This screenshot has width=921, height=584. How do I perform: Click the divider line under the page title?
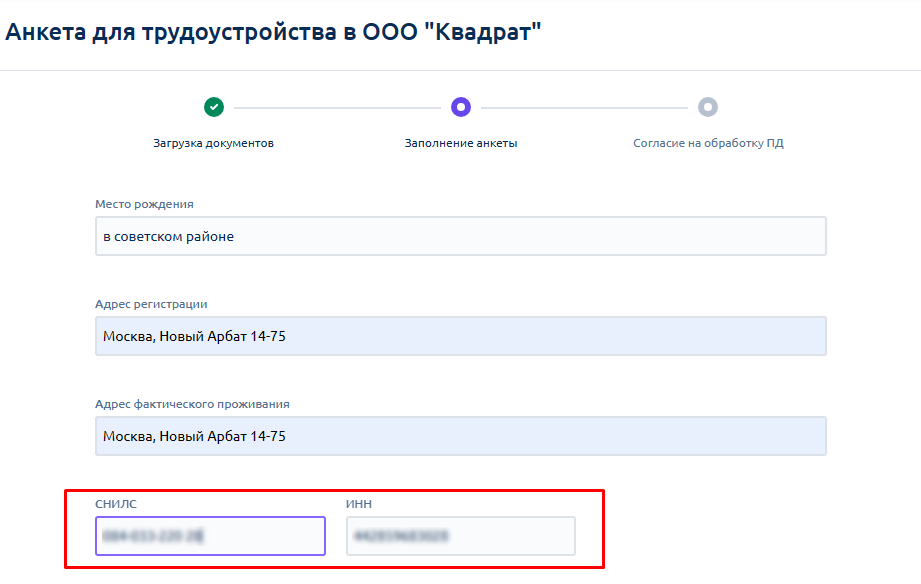[x=460, y=71]
